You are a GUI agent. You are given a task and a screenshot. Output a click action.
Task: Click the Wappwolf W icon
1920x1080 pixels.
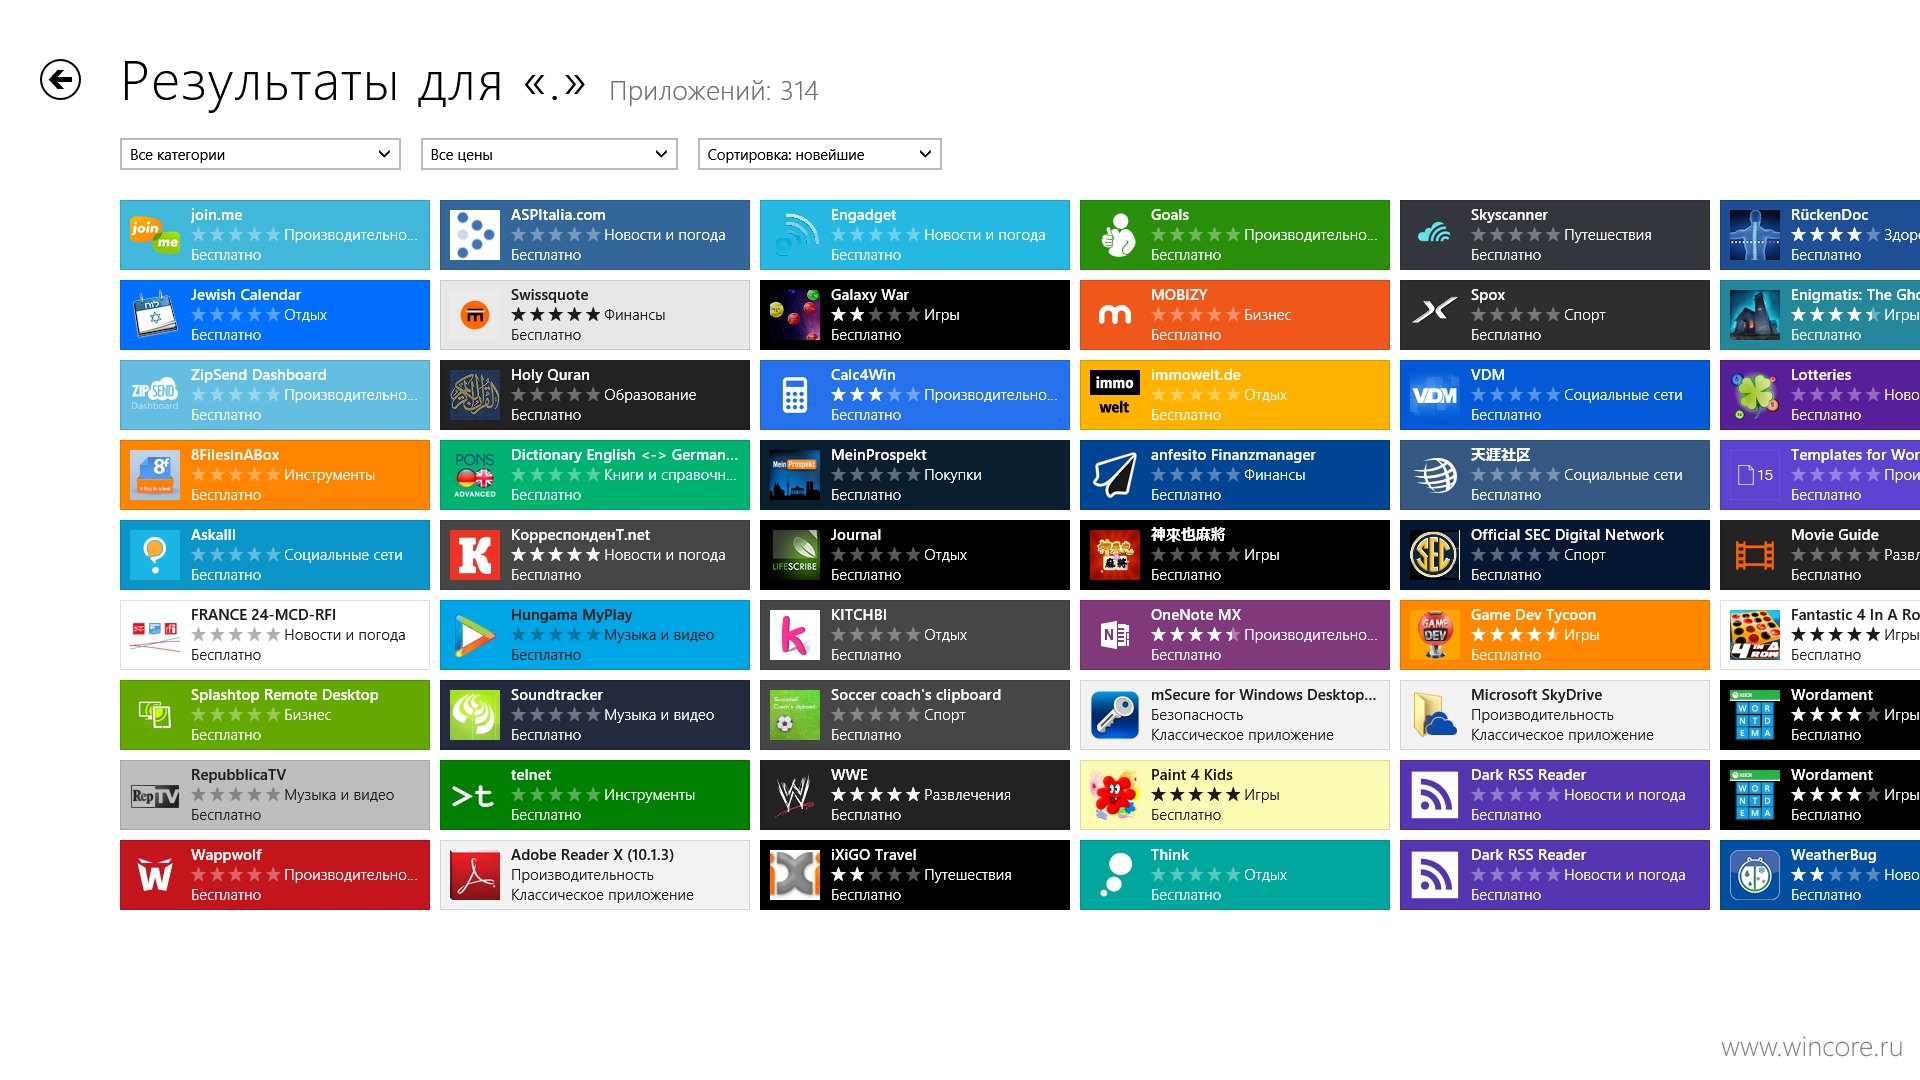pyautogui.click(x=155, y=875)
